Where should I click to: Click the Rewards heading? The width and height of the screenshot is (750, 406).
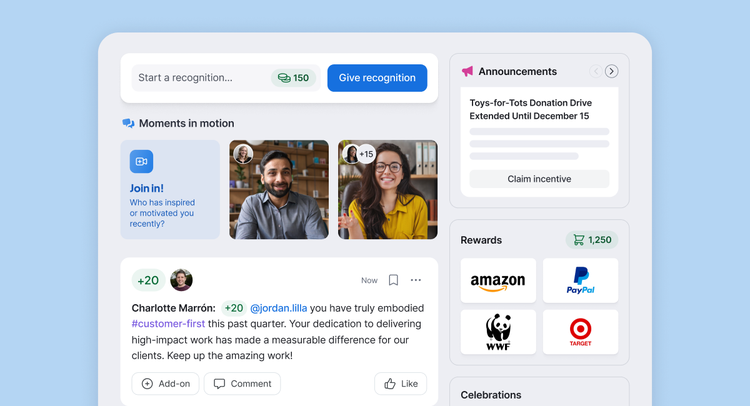[481, 240]
